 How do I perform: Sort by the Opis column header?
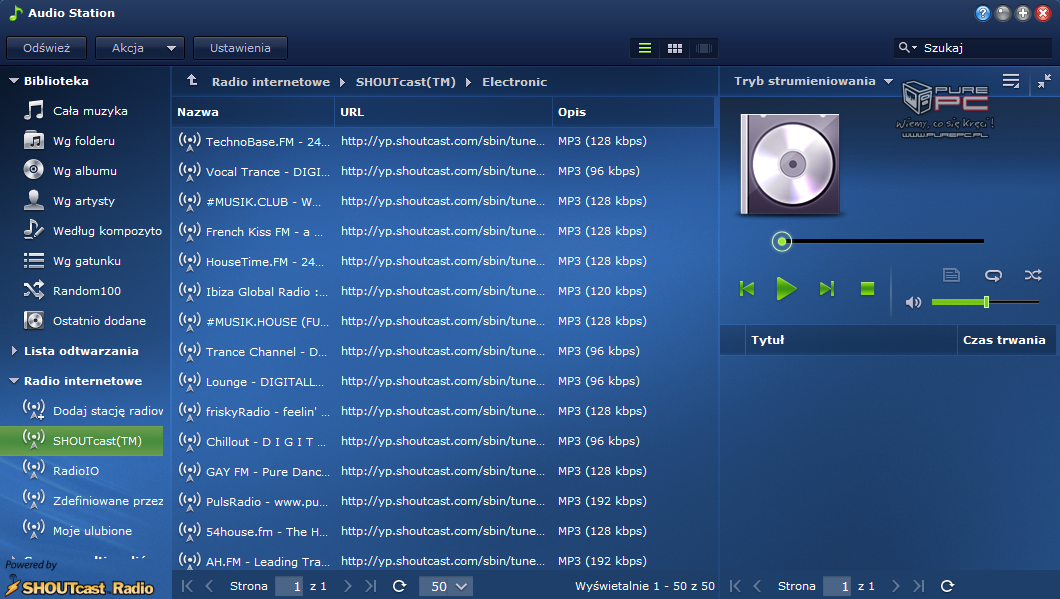pyautogui.click(x=633, y=112)
